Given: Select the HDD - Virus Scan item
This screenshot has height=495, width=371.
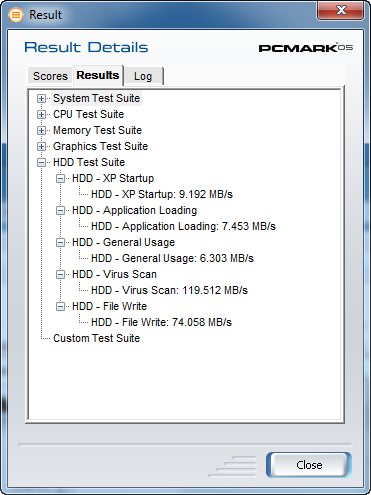Looking at the screenshot, I should [114, 274].
